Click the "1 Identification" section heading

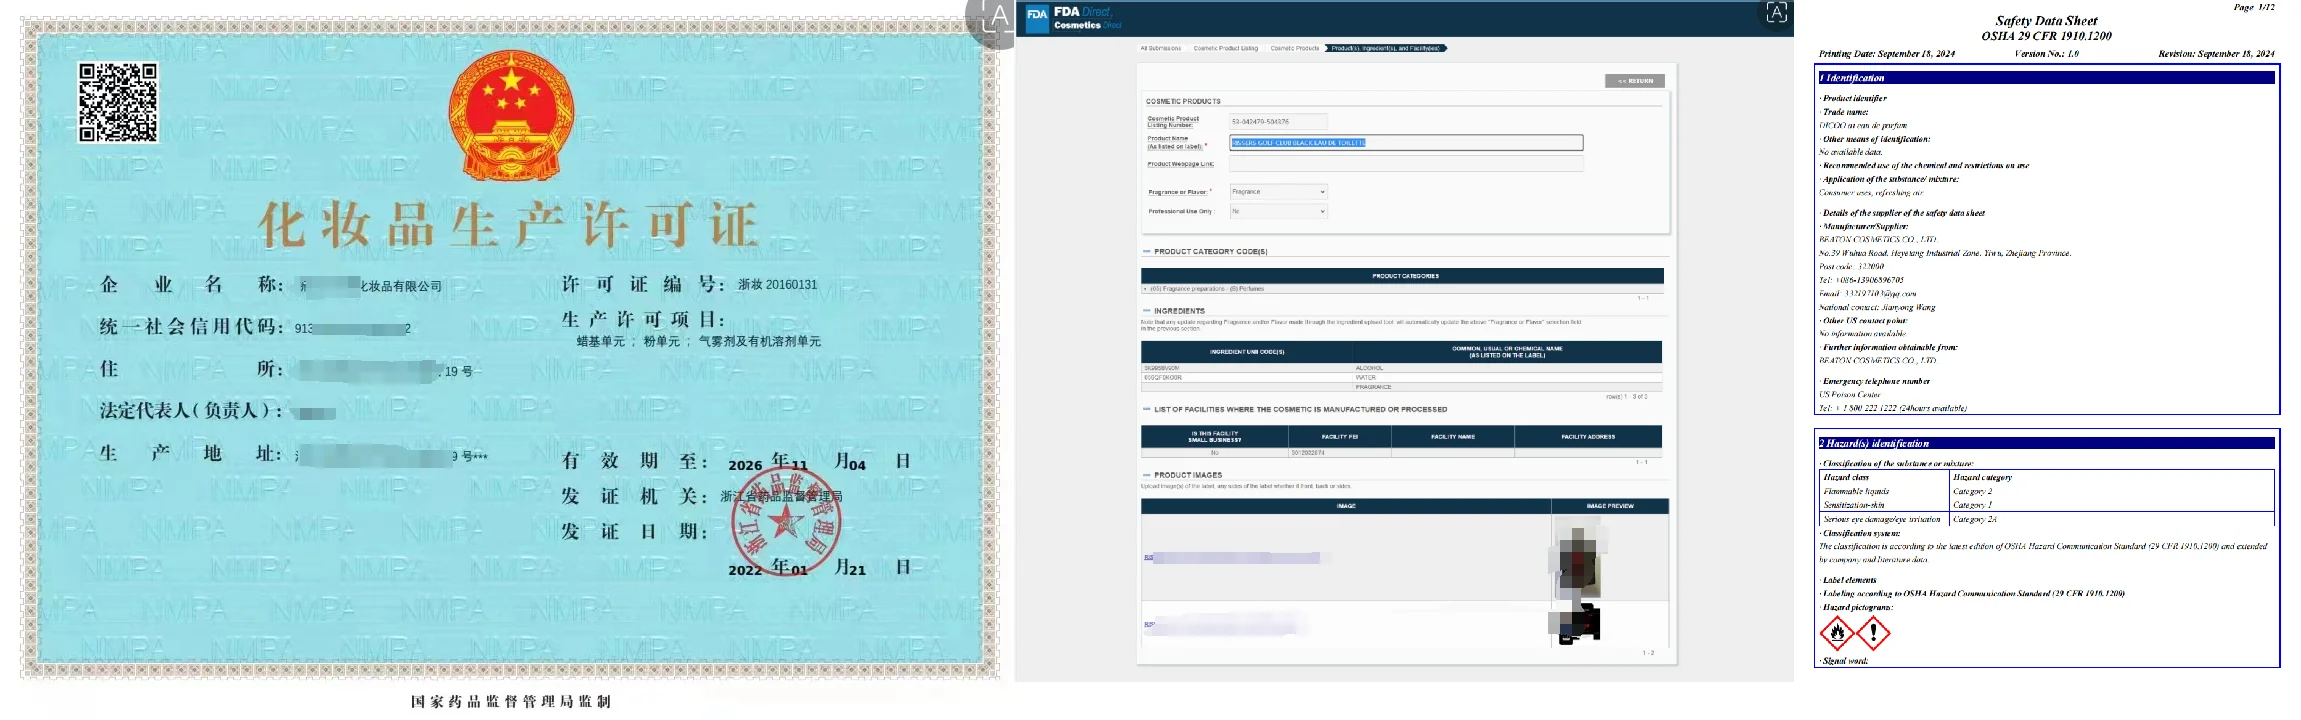coord(1852,78)
